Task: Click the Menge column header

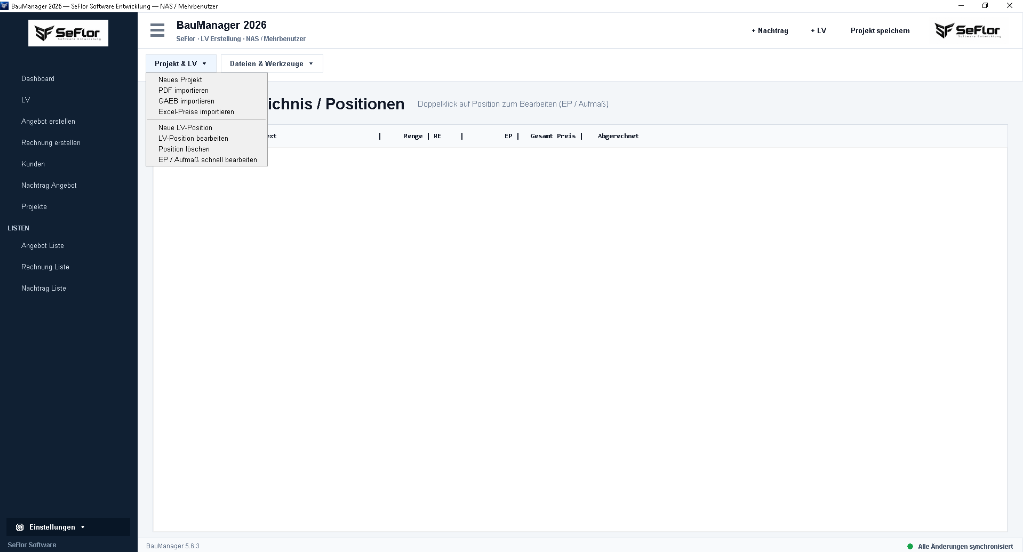Action: click(413, 136)
